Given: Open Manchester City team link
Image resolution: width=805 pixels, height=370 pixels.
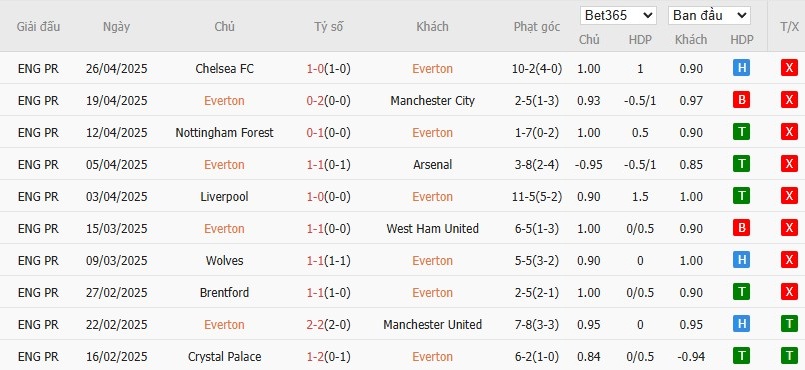Looking at the screenshot, I should click(x=432, y=101).
